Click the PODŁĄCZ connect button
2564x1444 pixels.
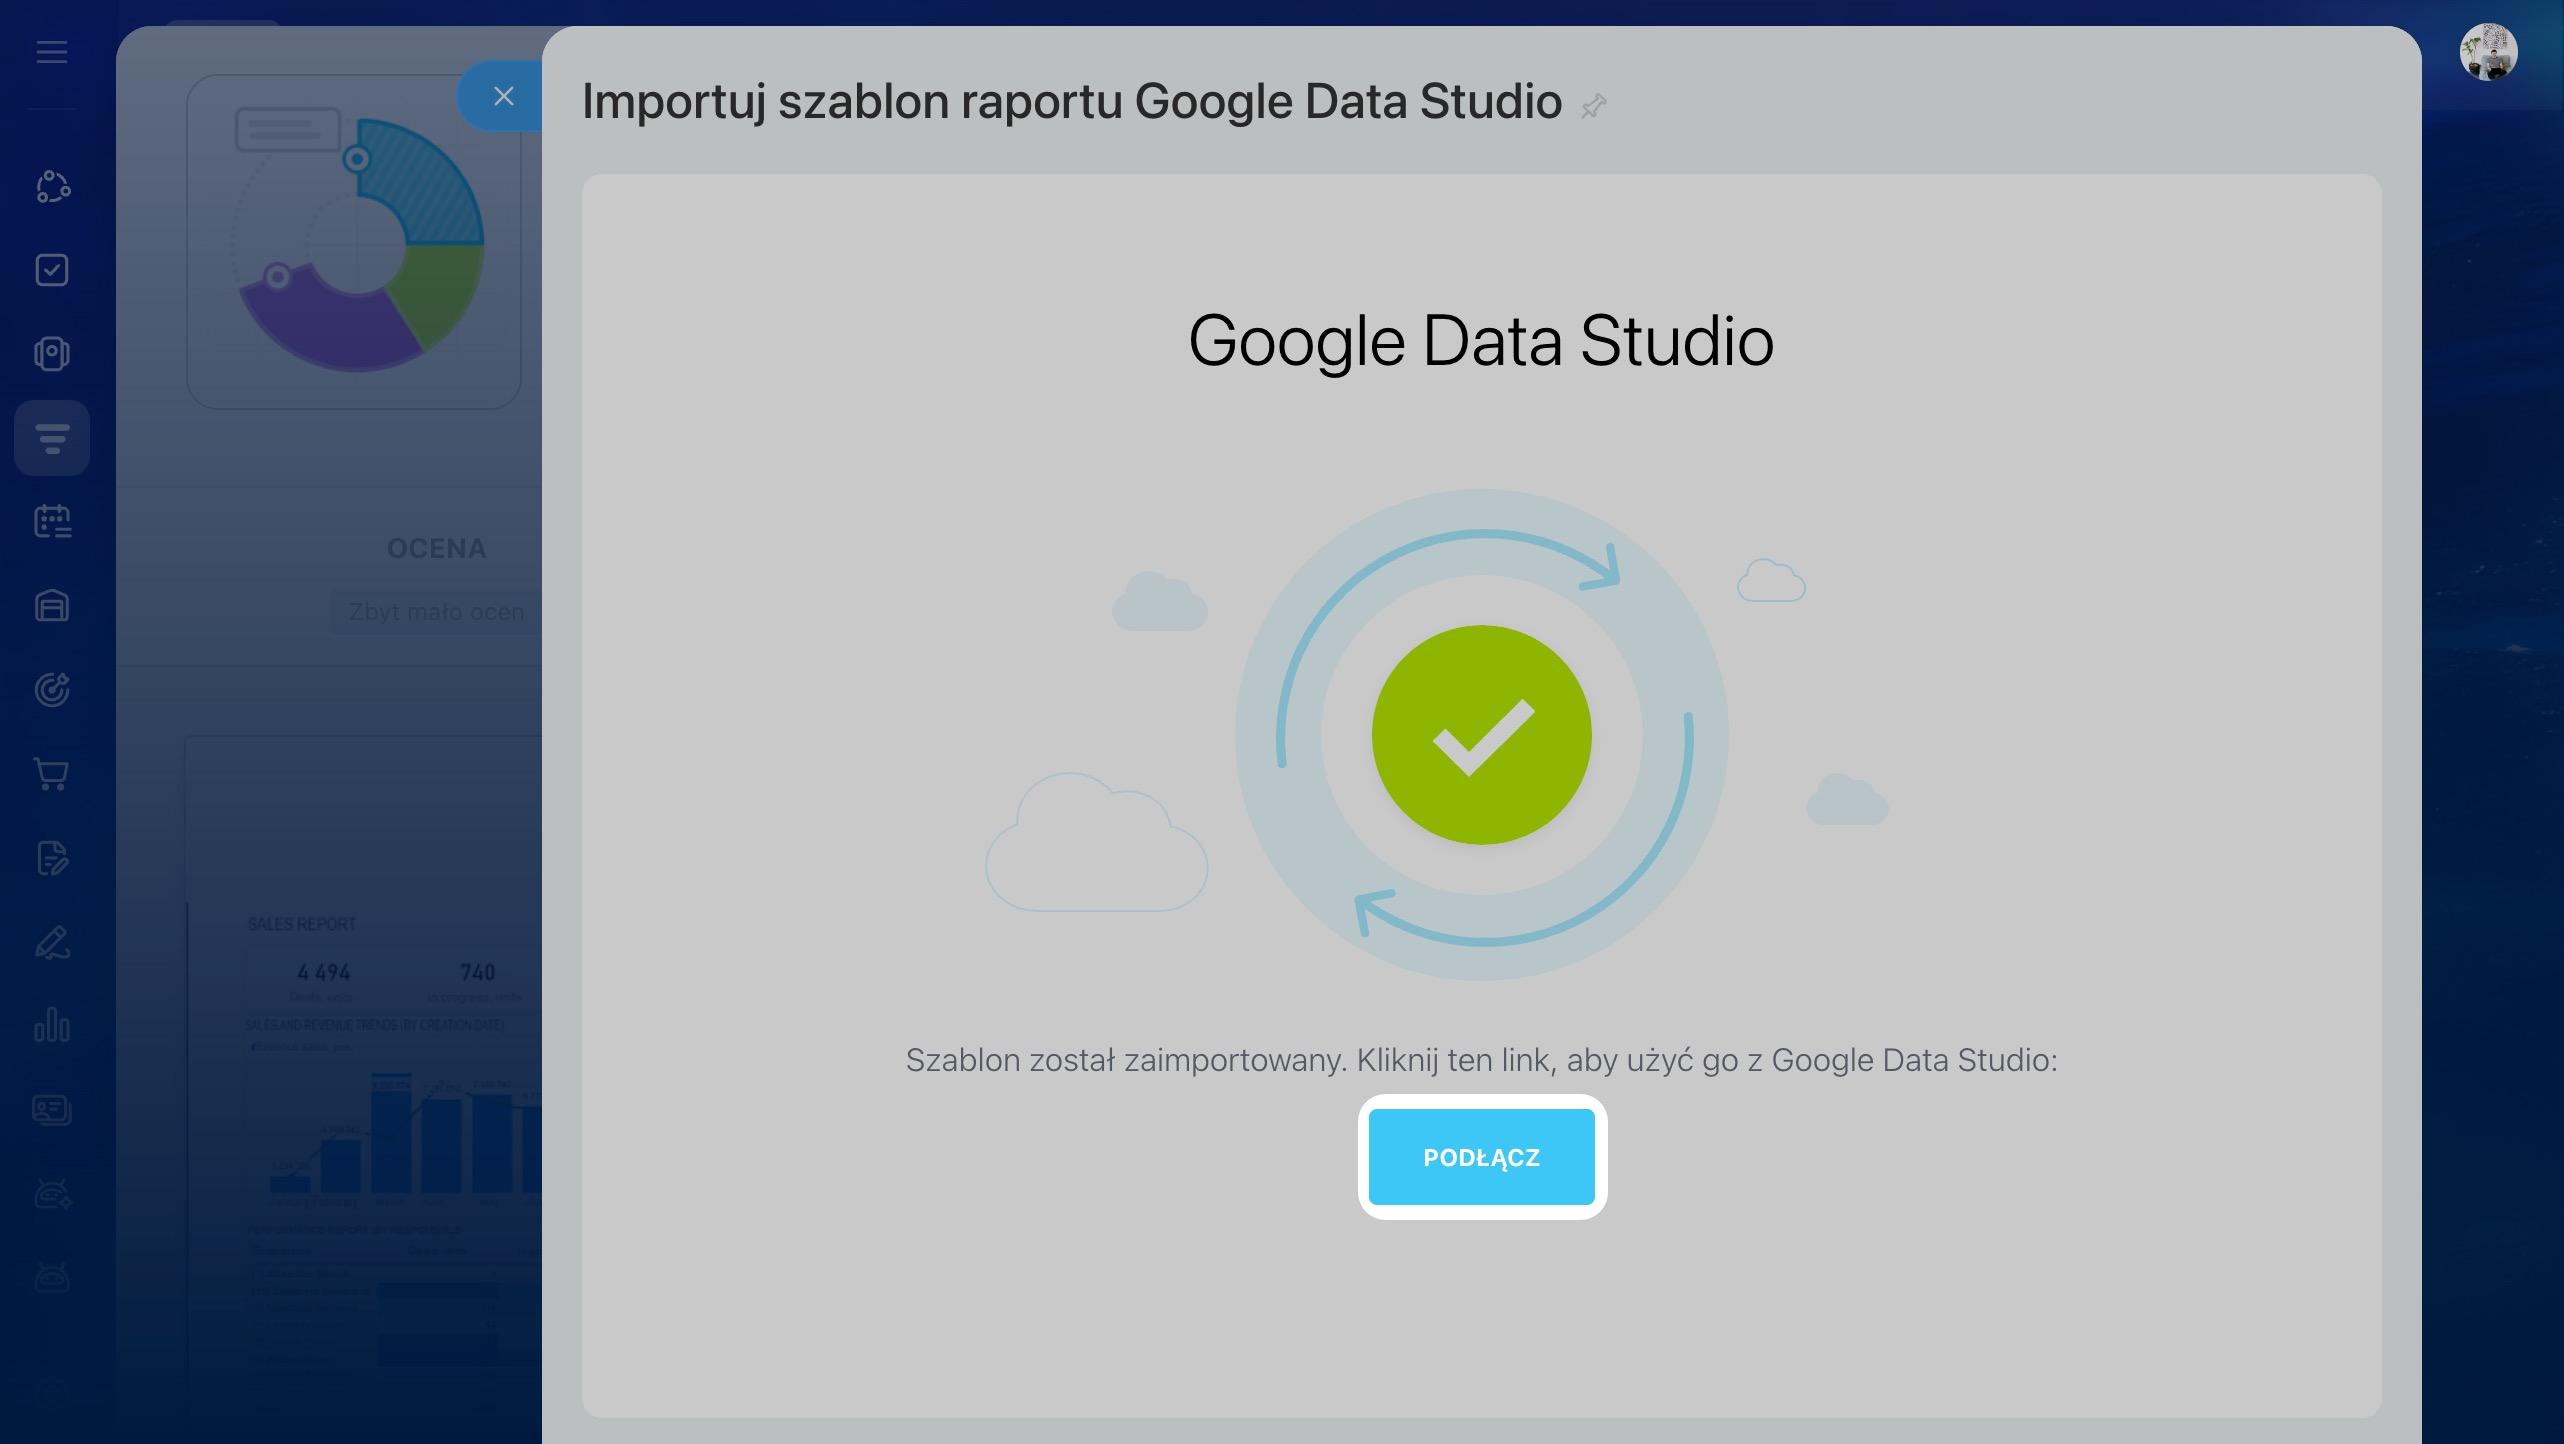[x=1481, y=1157]
